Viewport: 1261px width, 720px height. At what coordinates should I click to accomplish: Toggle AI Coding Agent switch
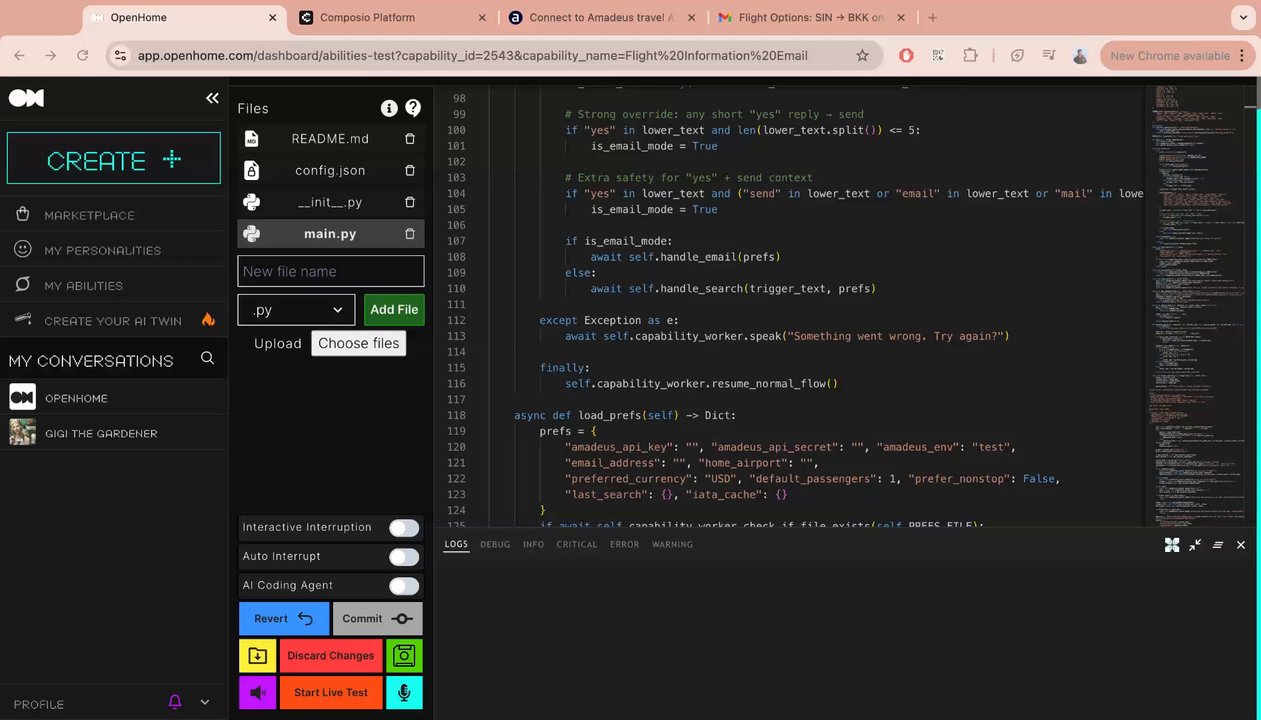pos(404,586)
